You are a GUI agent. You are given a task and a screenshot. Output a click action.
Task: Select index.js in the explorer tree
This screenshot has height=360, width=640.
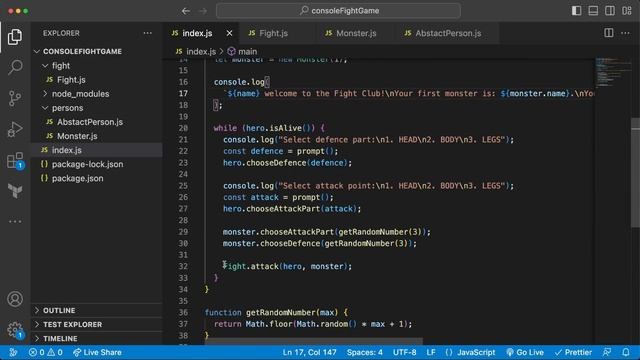coord(97,150)
